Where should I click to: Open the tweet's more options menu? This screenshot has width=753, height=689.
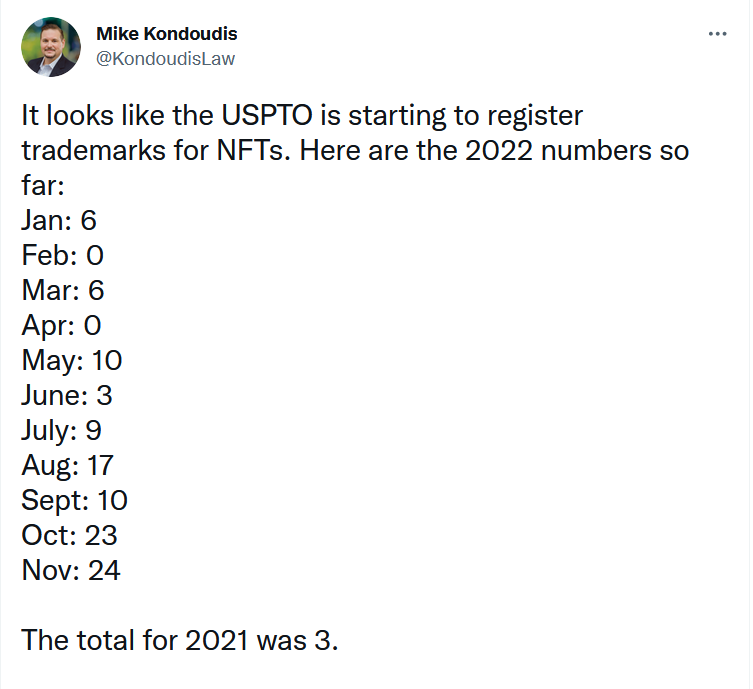click(x=717, y=34)
